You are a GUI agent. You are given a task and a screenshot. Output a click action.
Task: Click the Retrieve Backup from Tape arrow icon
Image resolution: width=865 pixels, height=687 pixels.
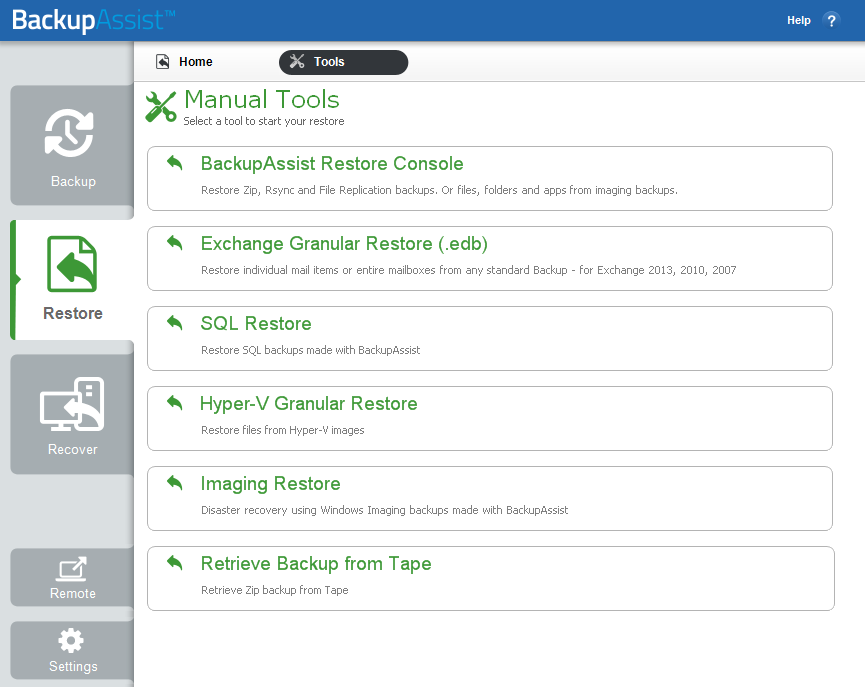click(174, 563)
